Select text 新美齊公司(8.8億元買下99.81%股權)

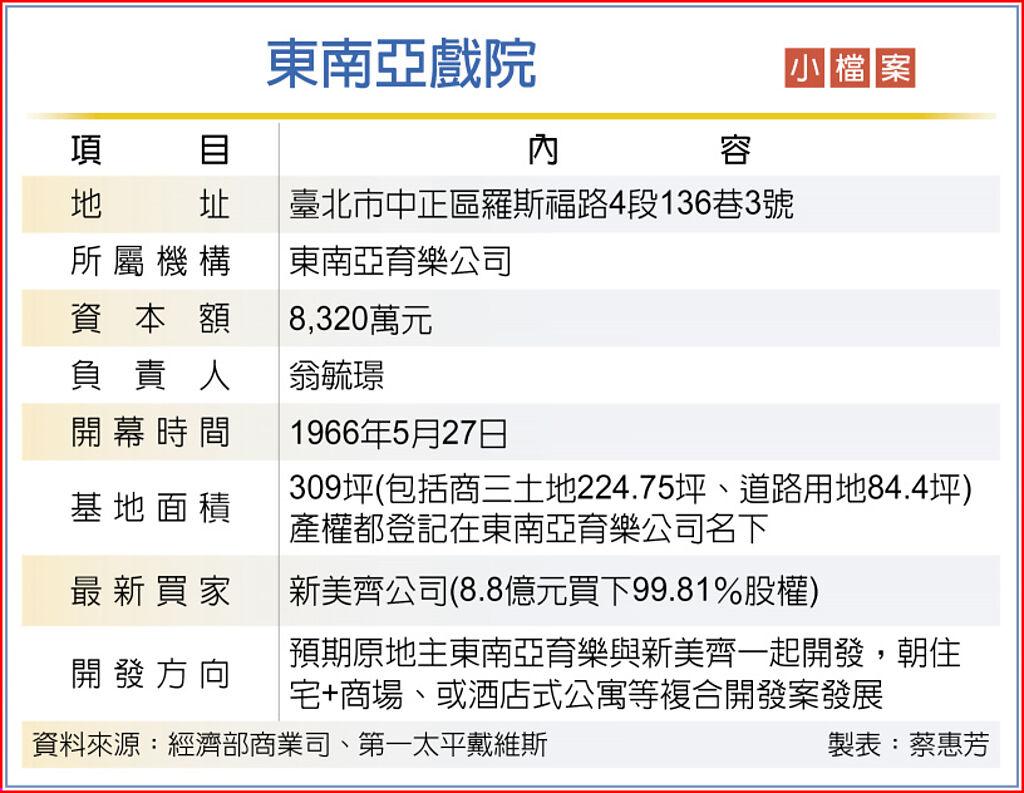pos(554,591)
